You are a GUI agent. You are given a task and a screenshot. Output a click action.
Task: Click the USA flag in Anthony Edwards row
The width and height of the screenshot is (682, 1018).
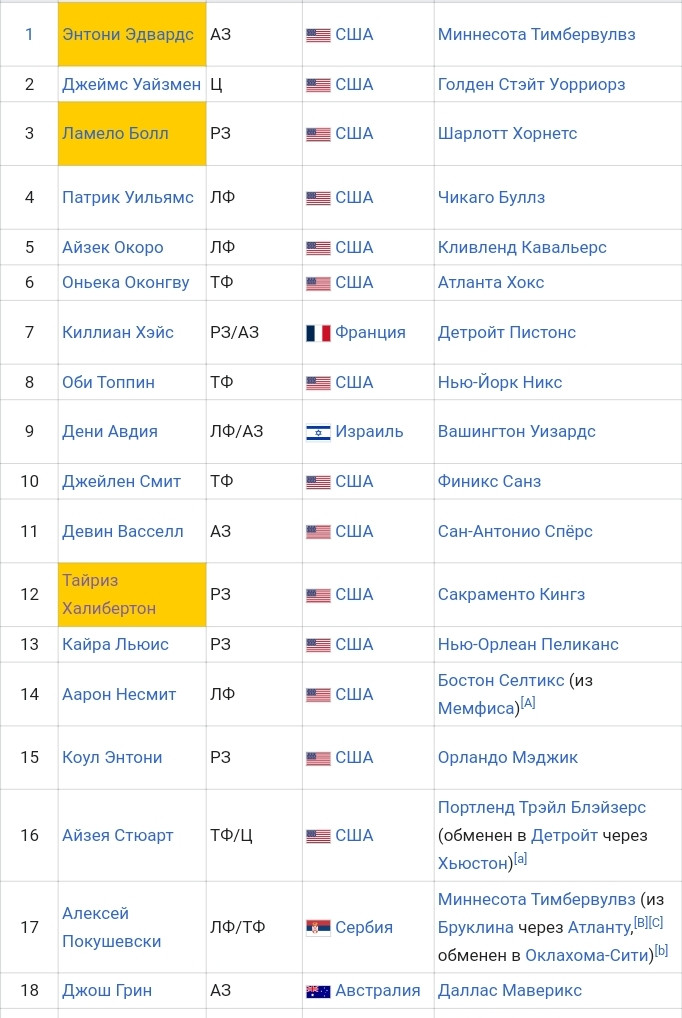pyautogui.click(x=318, y=35)
